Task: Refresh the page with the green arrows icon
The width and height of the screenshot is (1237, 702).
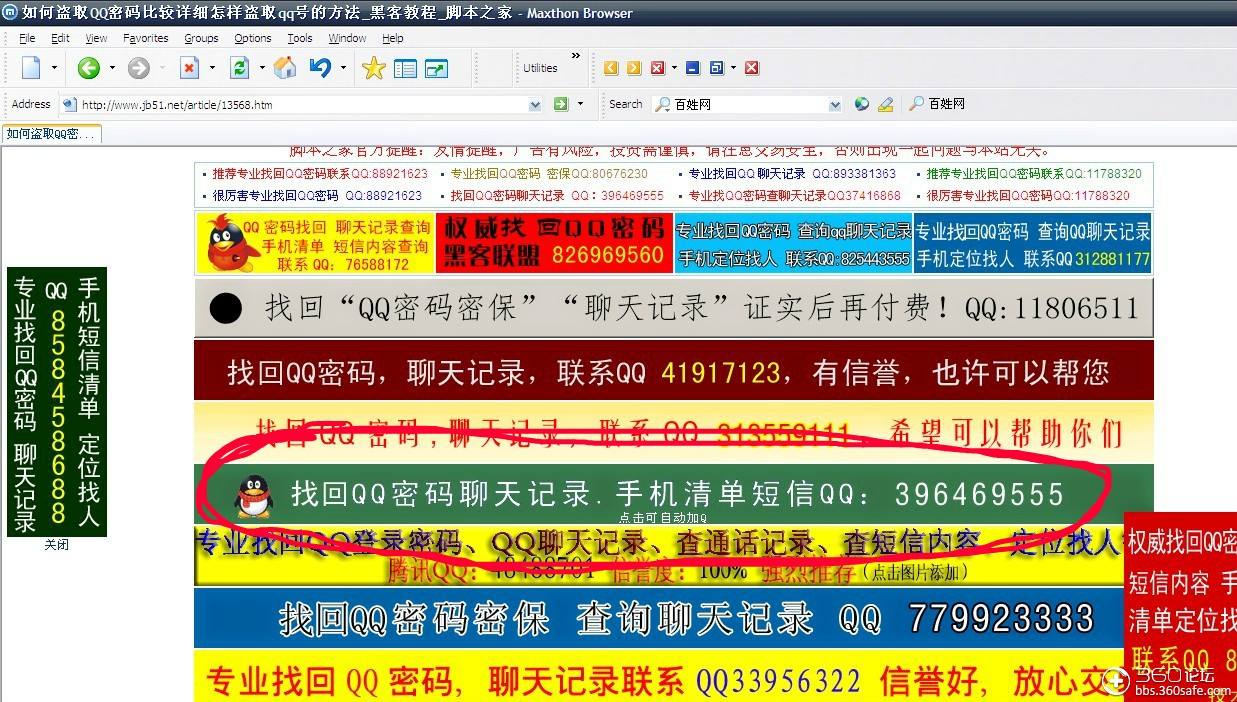Action: pyautogui.click(x=239, y=68)
